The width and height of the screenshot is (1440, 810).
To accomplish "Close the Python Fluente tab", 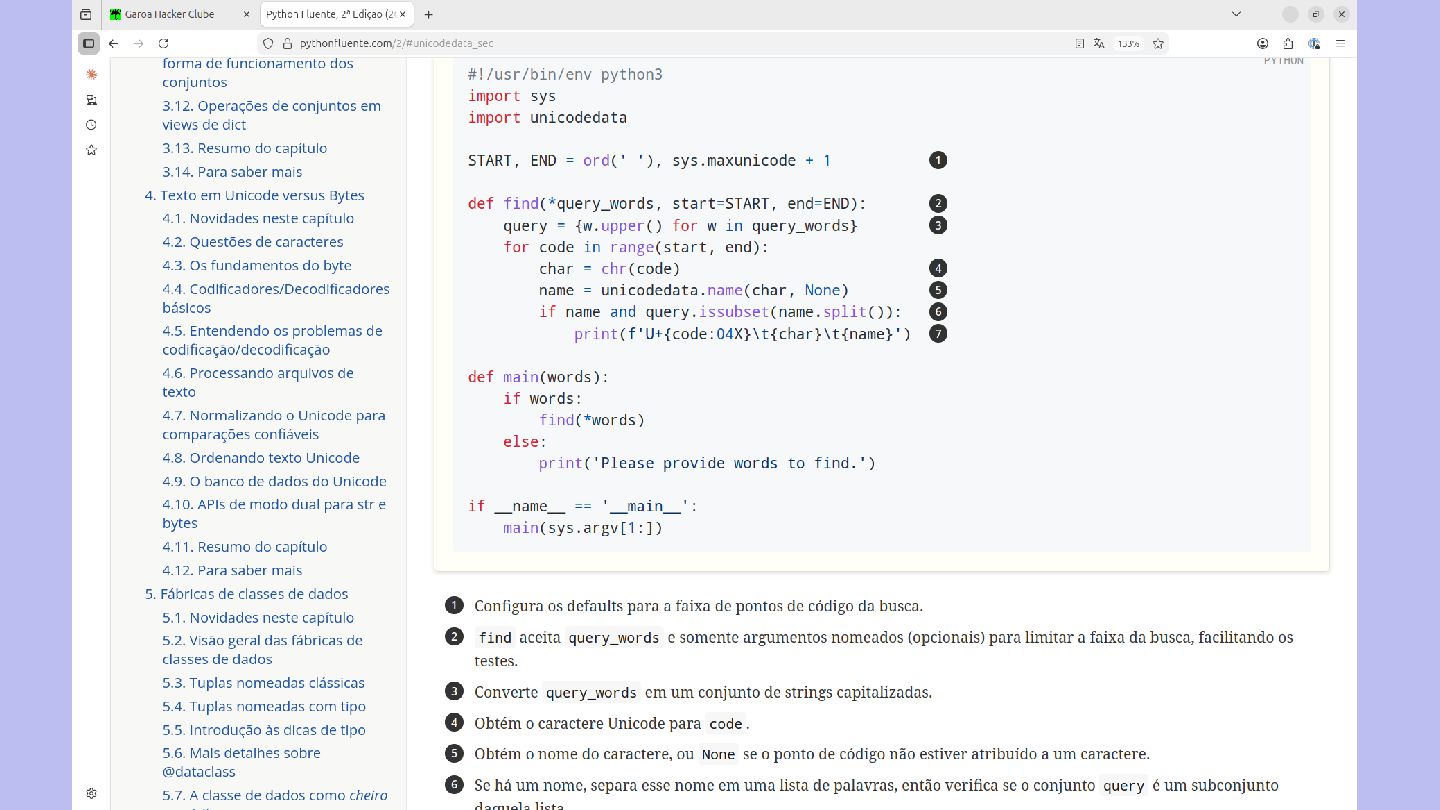I will click(402, 15).
